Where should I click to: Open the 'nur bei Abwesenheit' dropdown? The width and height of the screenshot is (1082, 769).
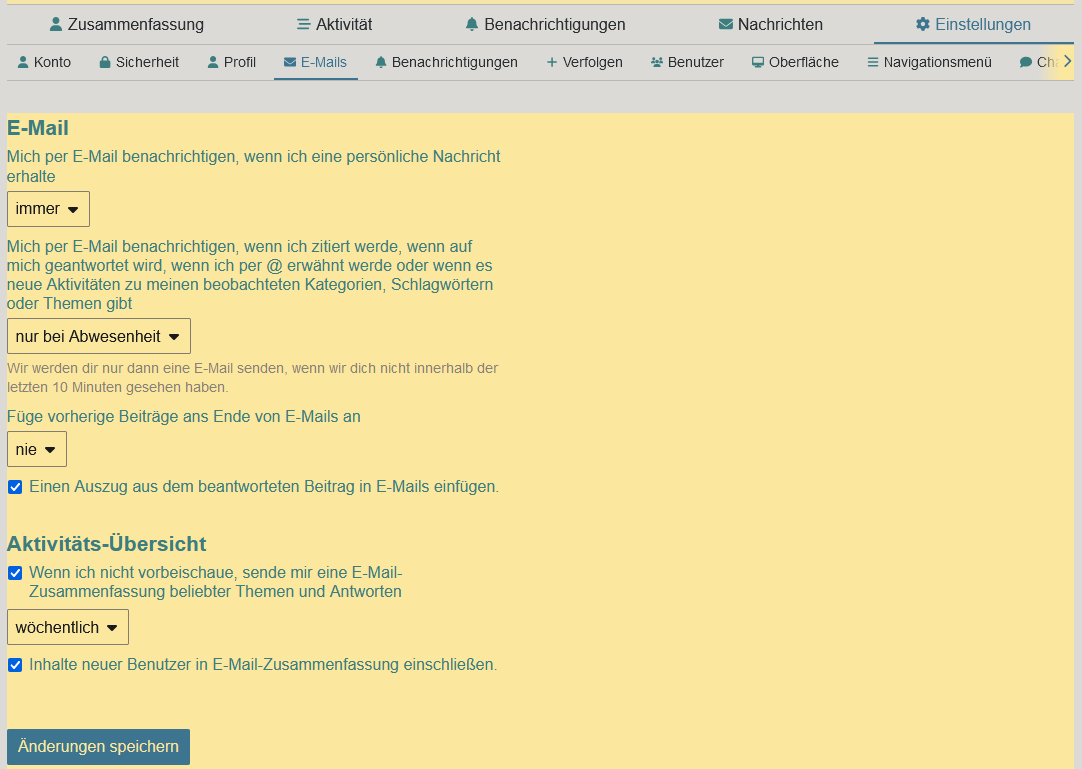[99, 336]
